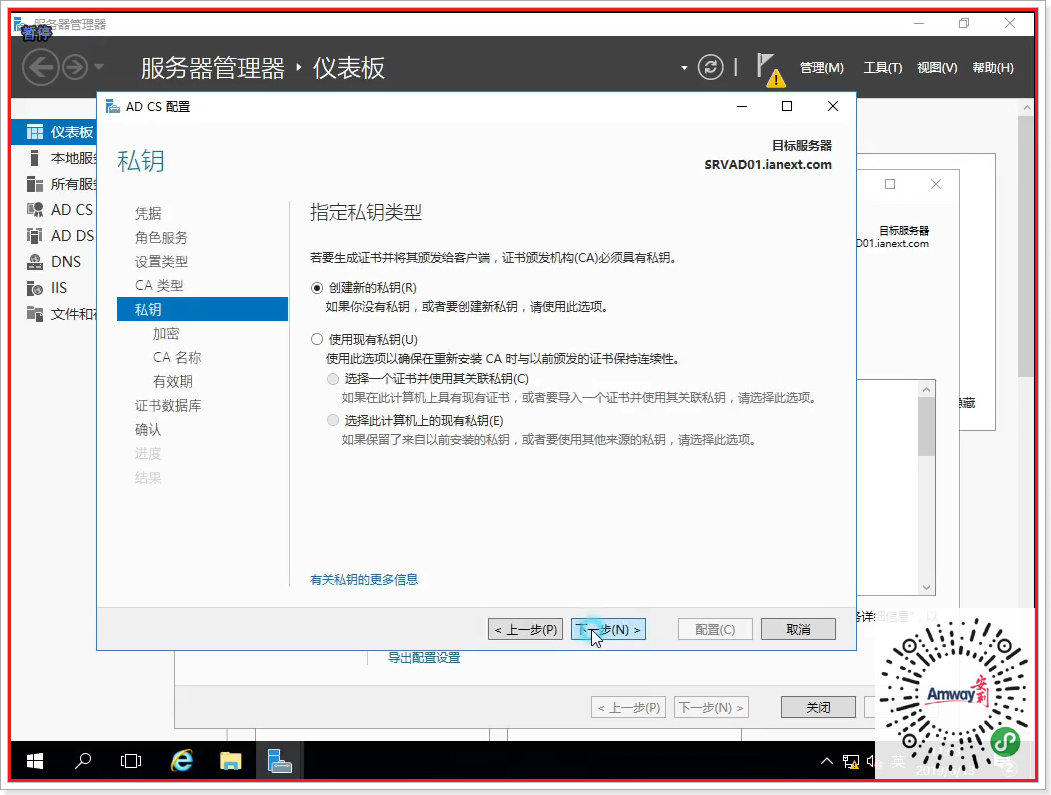Open the 导出配置设置 link in background window
The width and height of the screenshot is (1051, 795).
point(424,658)
